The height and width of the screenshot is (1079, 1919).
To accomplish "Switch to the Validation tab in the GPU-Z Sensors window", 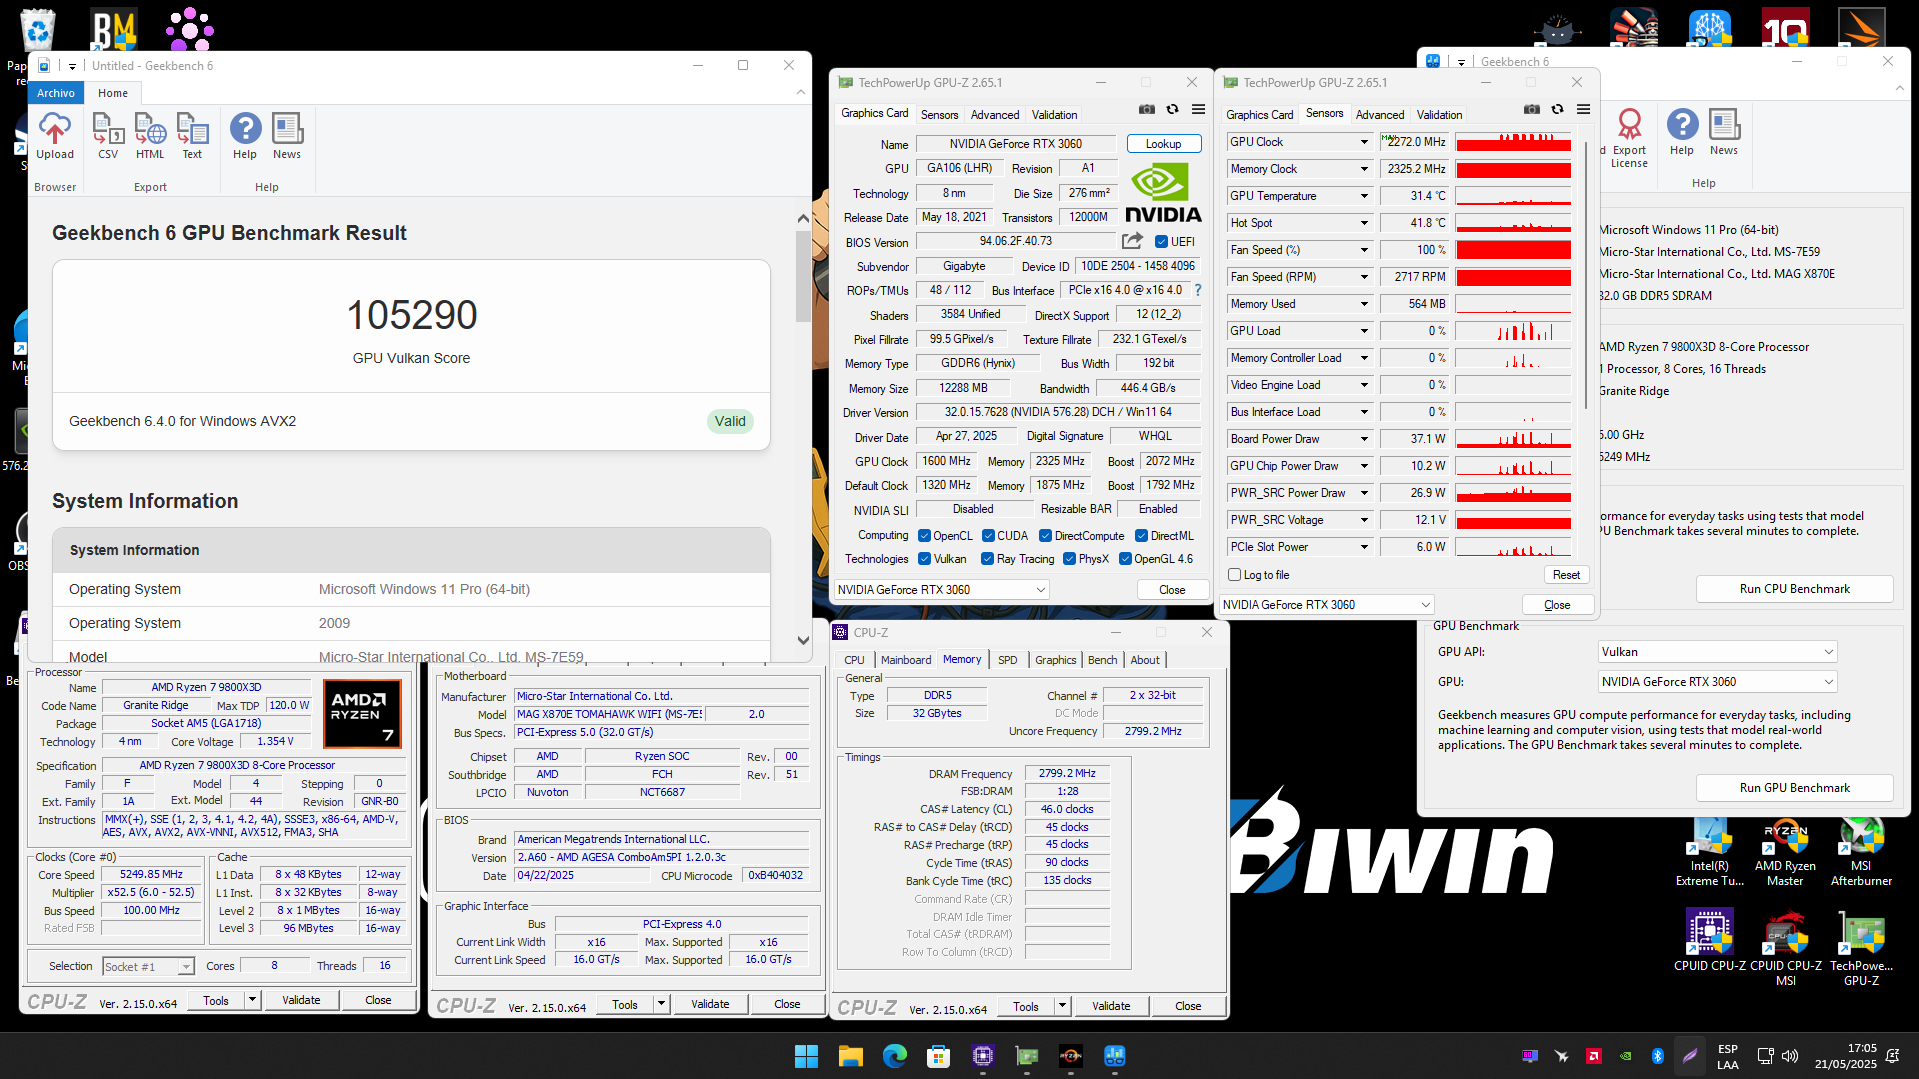I will click(1439, 115).
